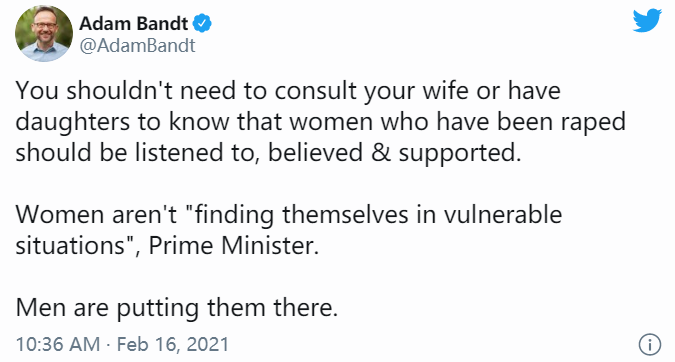Viewport: 675px width, 362px height.
Task: Click the ampersand before "supported"
Action: coord(381,153)
